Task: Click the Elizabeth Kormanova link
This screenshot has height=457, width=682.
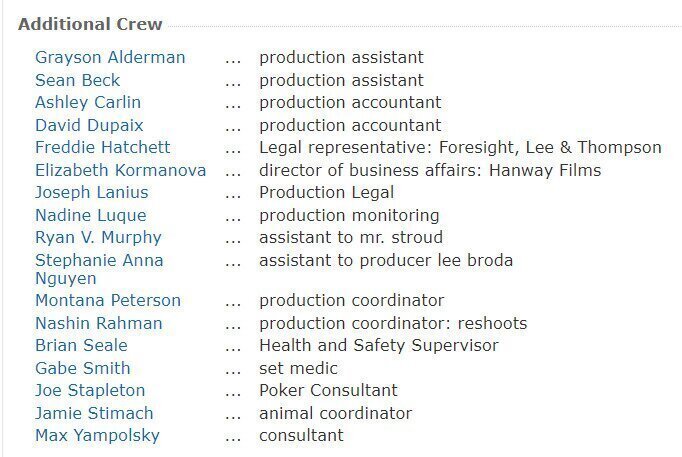Action: (x=120, y=170)
